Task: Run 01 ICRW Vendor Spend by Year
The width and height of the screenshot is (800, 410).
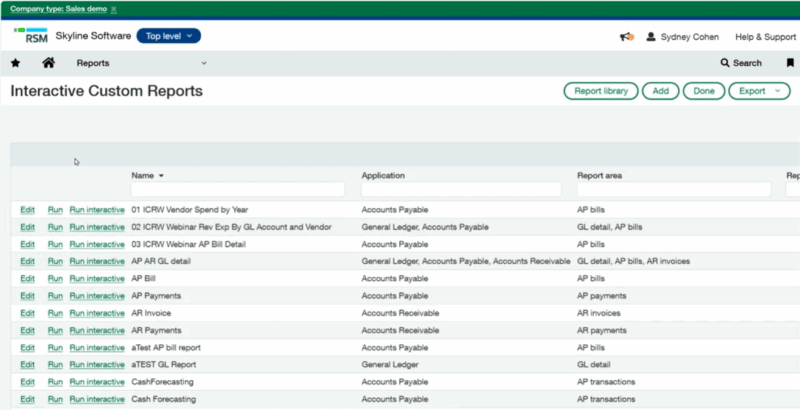Action: [x=55, y=210]
